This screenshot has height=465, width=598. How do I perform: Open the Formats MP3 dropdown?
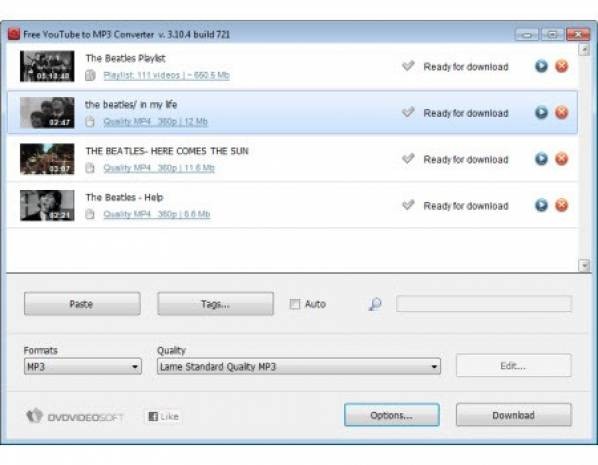83,367
